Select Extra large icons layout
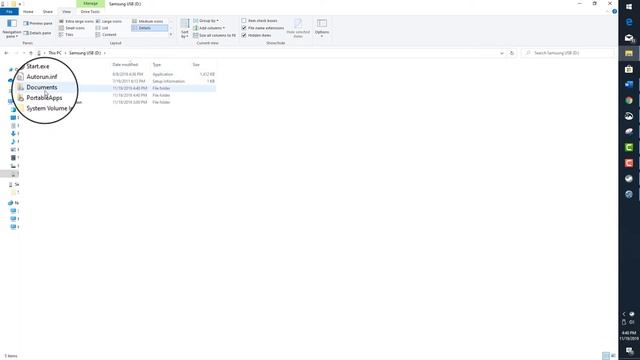Viewport: 640px width, 360px height. pos(76,21)
